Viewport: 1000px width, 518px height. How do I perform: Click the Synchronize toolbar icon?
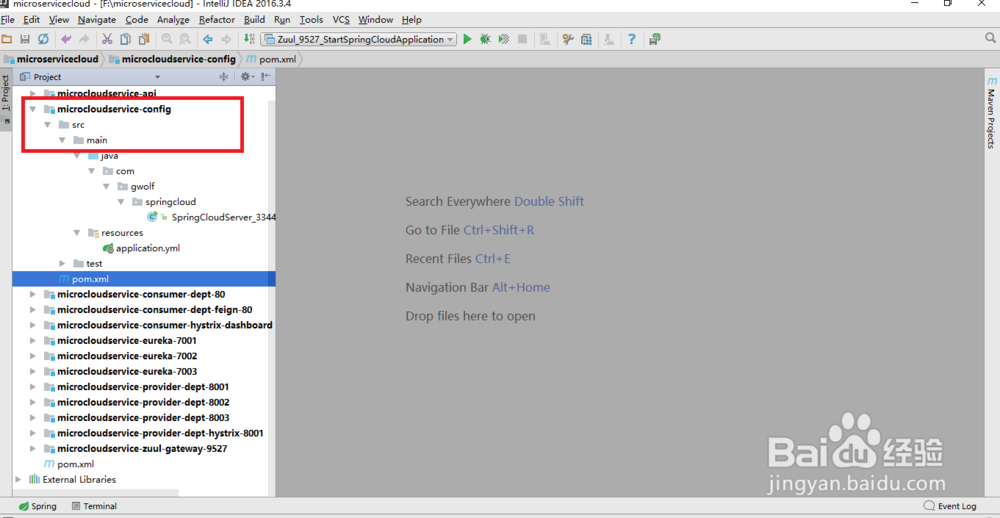pos(43,40)
